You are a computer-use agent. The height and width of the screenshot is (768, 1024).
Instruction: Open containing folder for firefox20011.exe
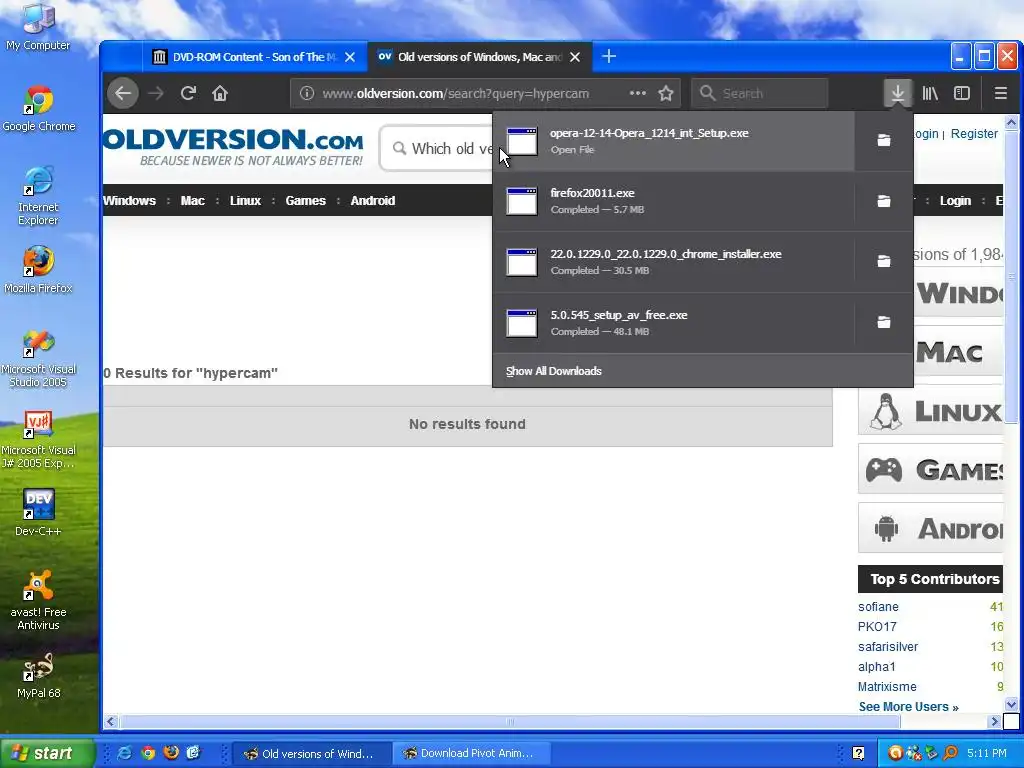884,201
